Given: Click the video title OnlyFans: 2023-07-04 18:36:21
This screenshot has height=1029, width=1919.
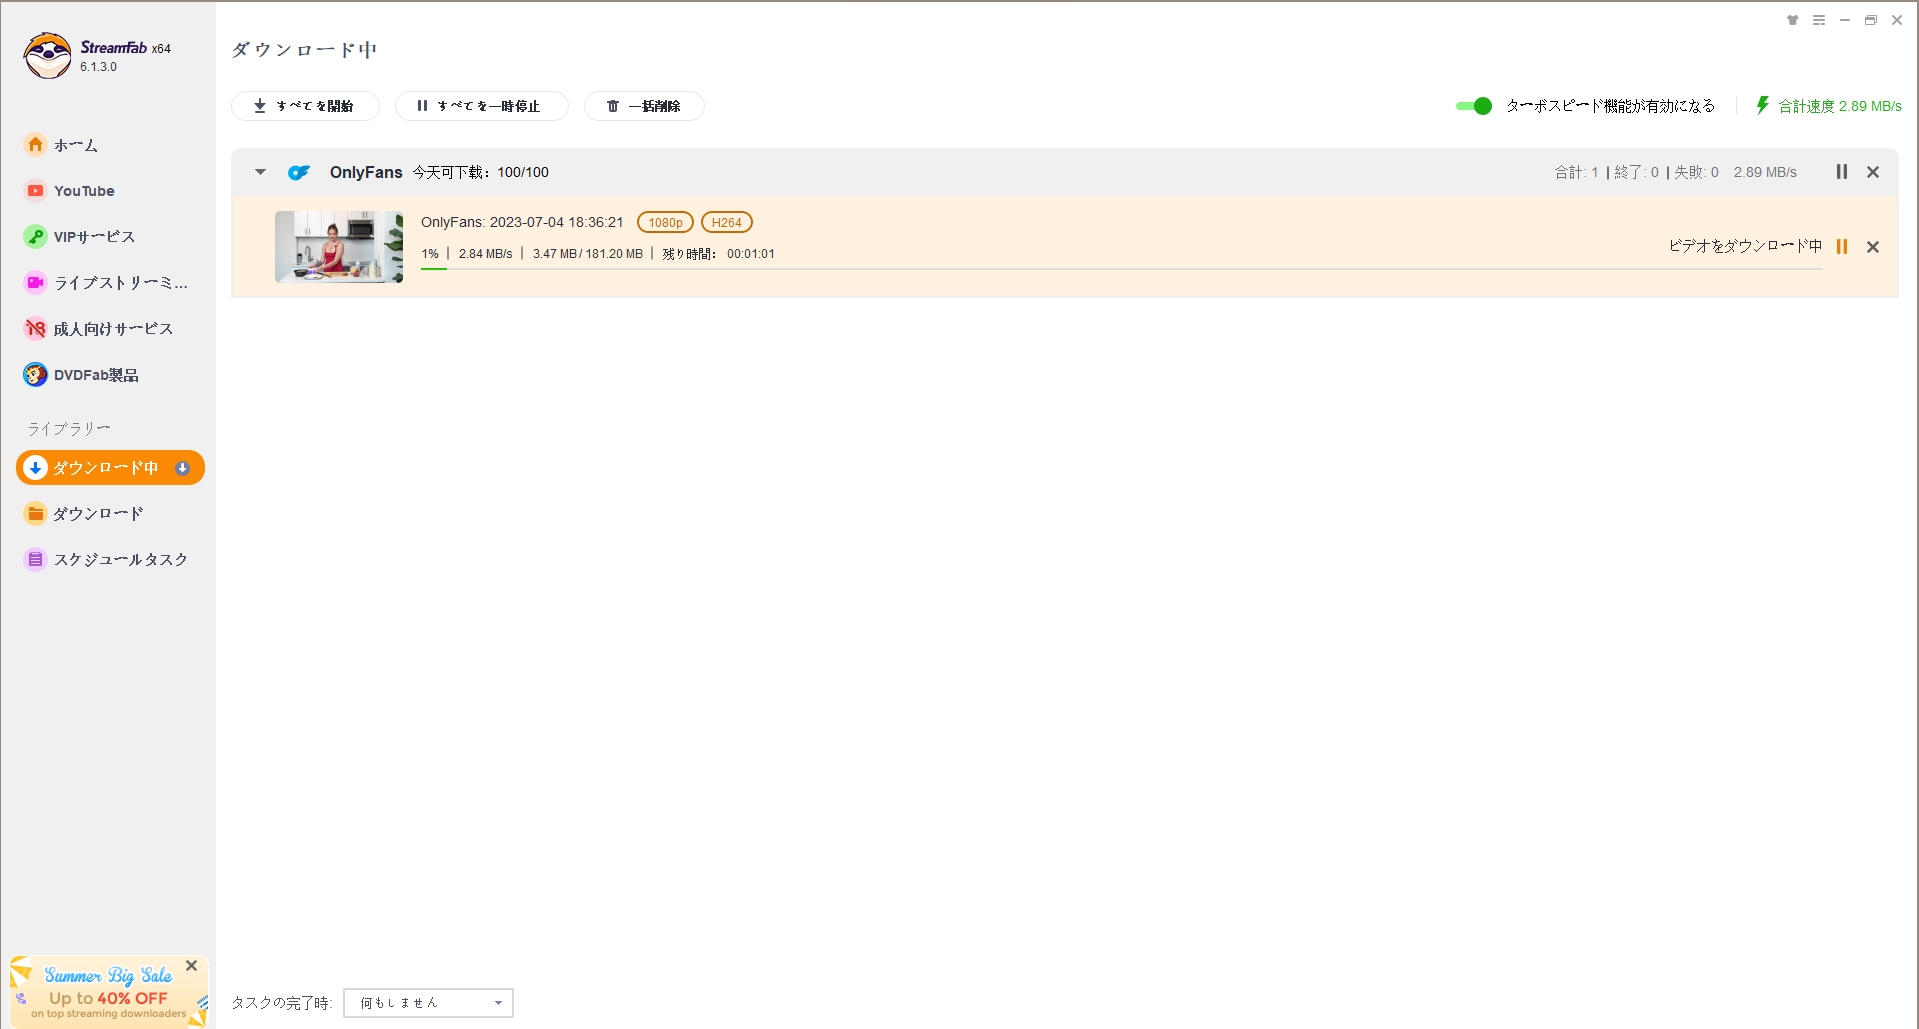Looking at the screenshot, I should (522, 222).
